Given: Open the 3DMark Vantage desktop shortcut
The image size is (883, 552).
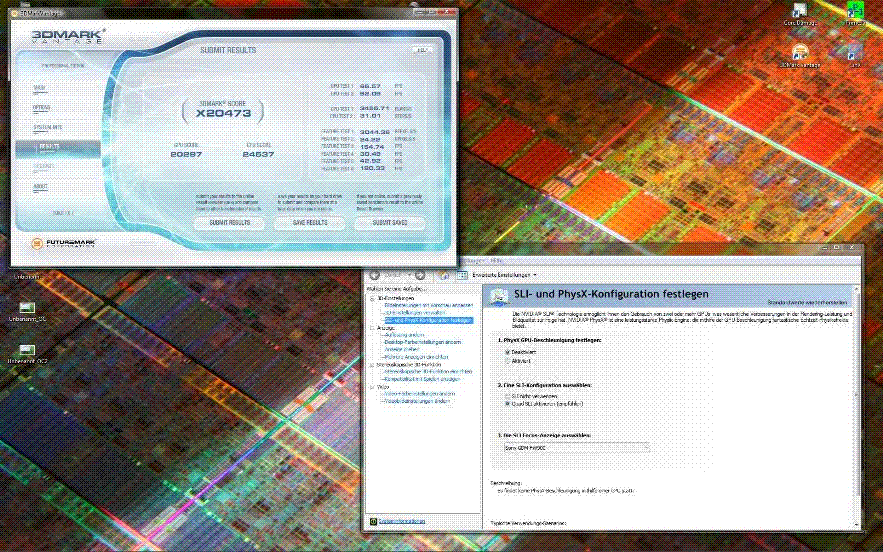Looking at the screenshot, I should [800, 54].
